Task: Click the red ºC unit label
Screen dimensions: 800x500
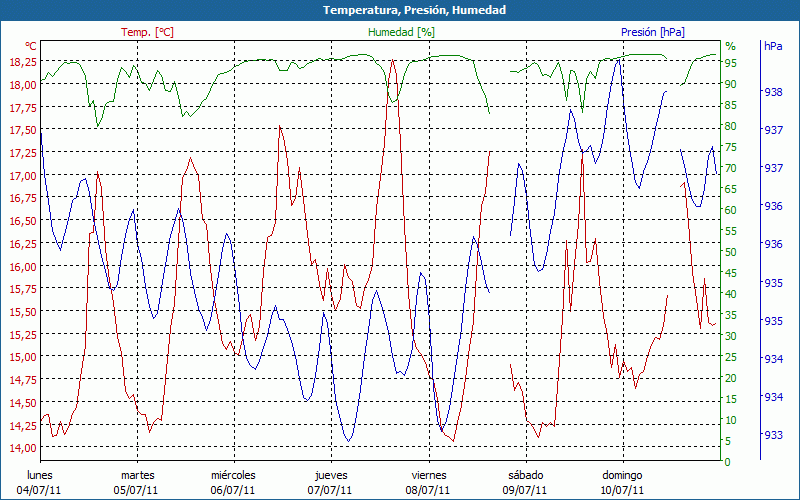Action: click(30, 46)
